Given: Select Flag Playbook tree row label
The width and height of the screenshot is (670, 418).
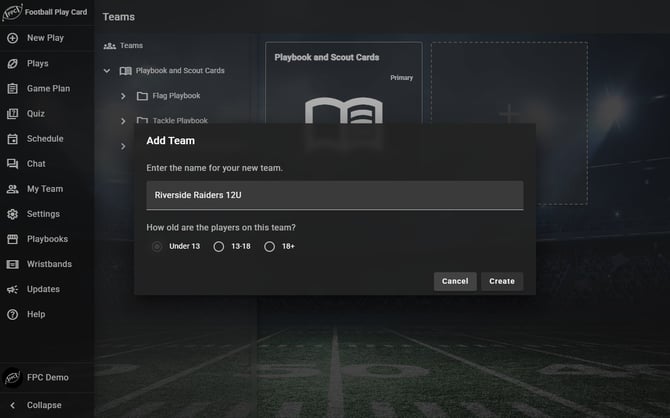Looking at the screenshot, I should click(x=176, y=96).
